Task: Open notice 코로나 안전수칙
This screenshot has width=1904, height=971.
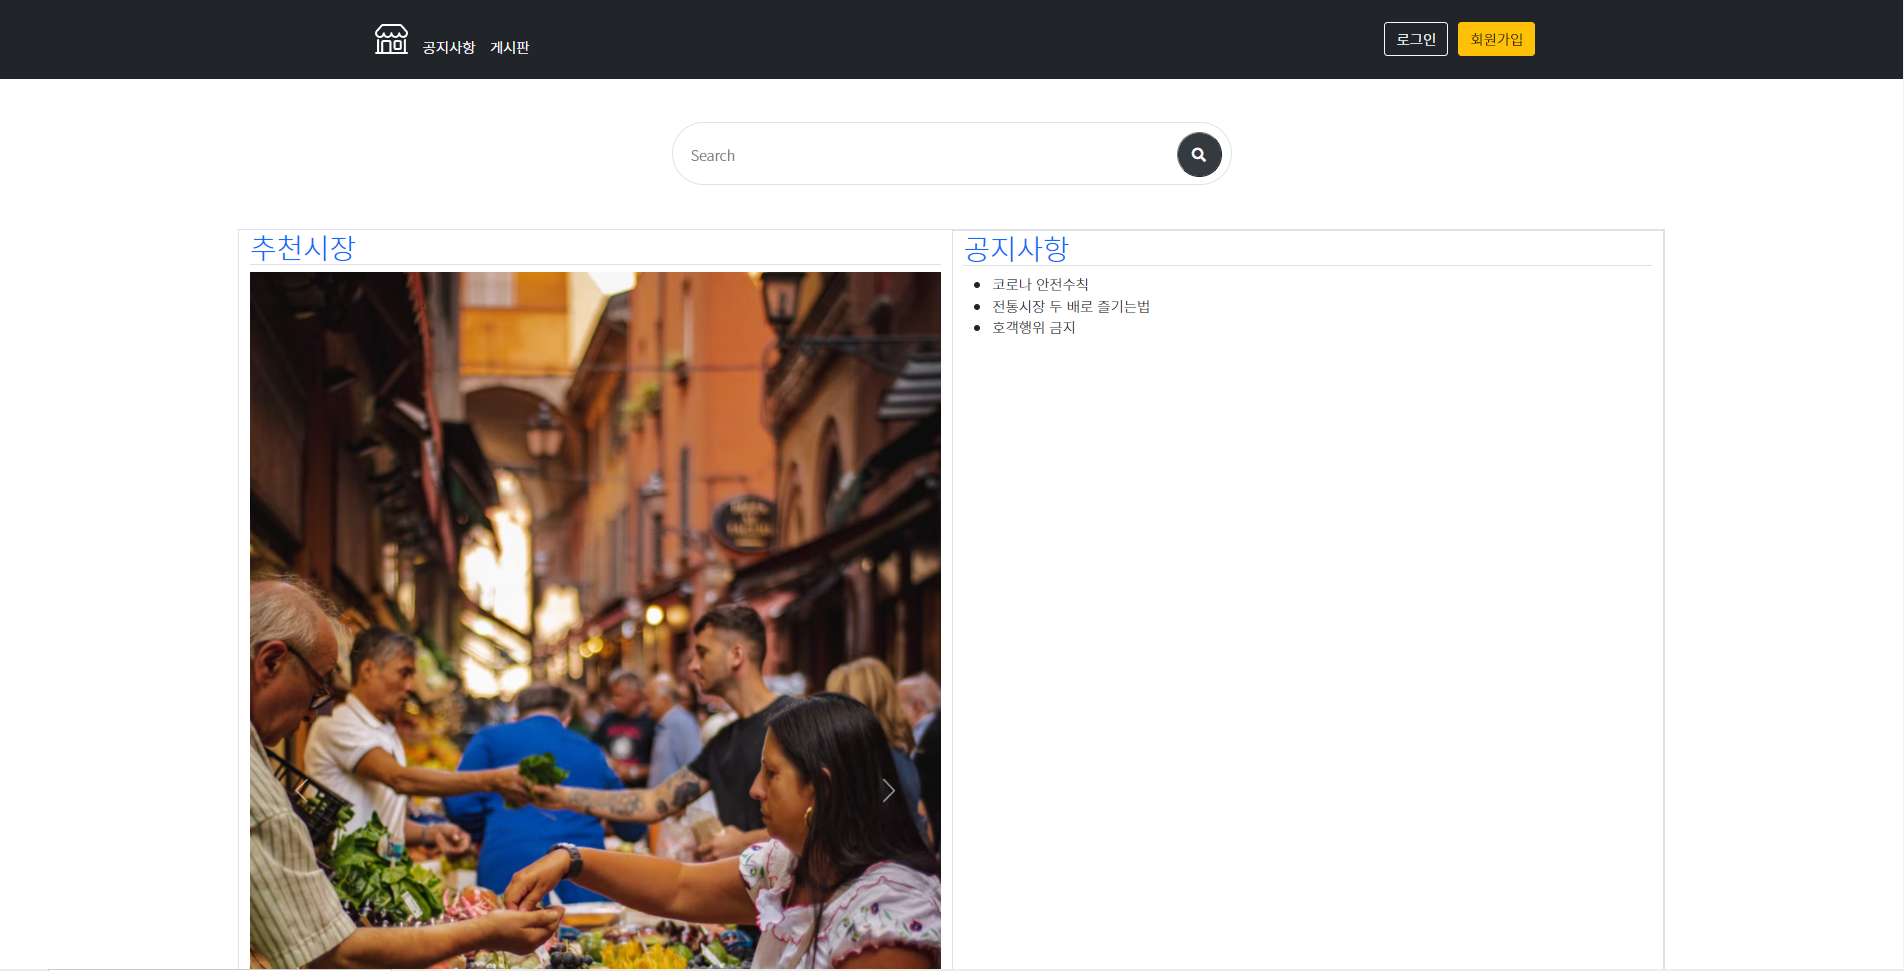Action: [x=1040, y=285]
